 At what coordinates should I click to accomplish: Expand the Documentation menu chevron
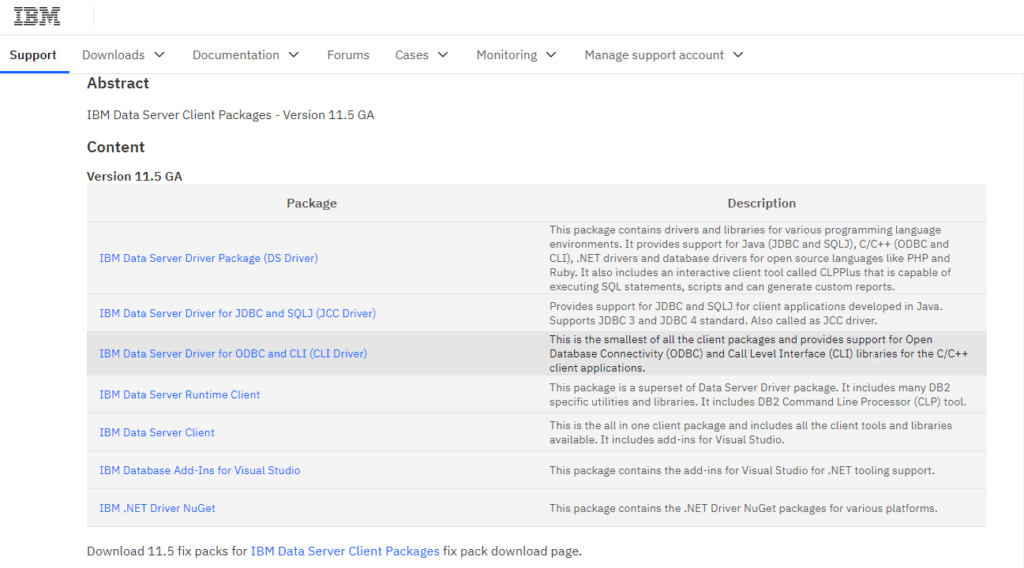tap(294, 55)
